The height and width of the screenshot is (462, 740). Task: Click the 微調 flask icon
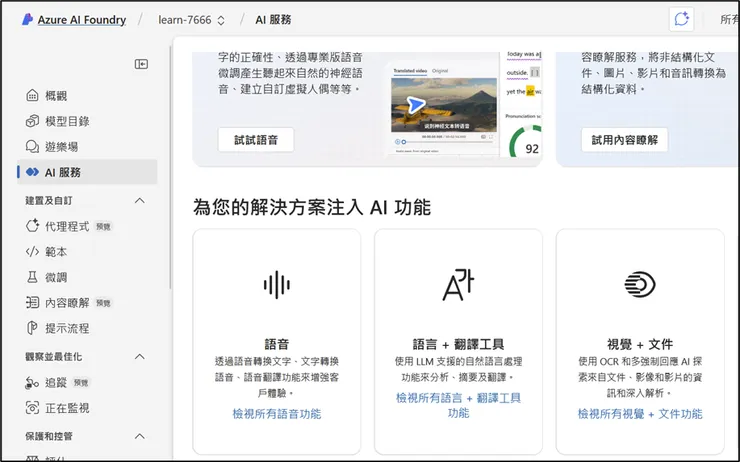coord(32,277)
